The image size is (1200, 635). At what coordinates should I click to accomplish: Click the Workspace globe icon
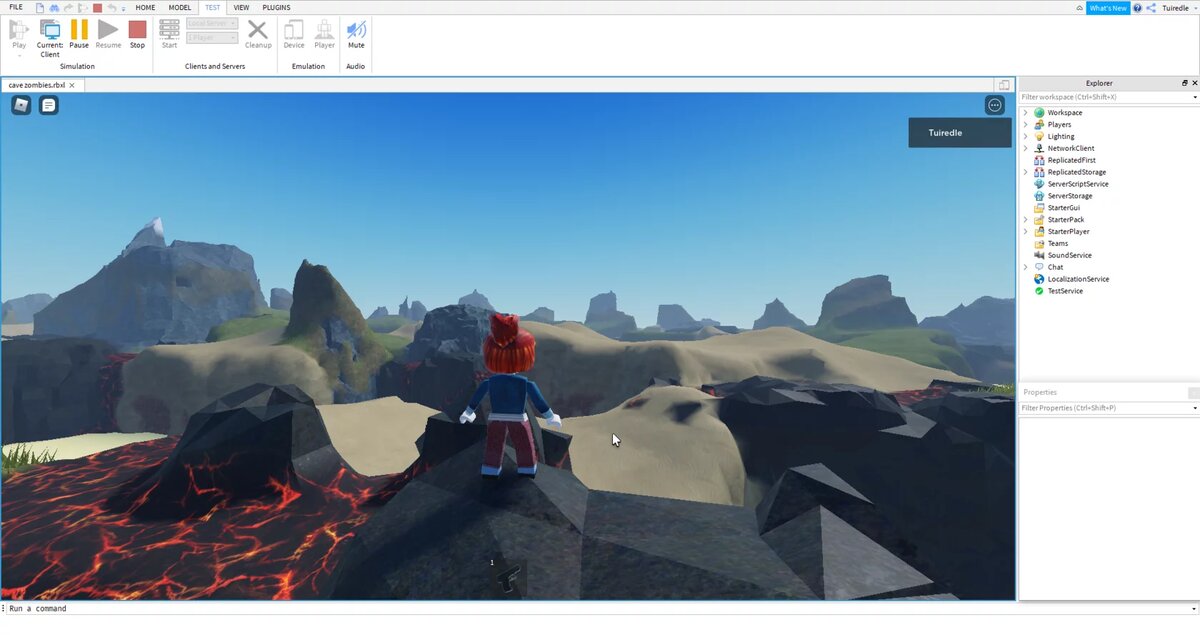coord(1040,113)
